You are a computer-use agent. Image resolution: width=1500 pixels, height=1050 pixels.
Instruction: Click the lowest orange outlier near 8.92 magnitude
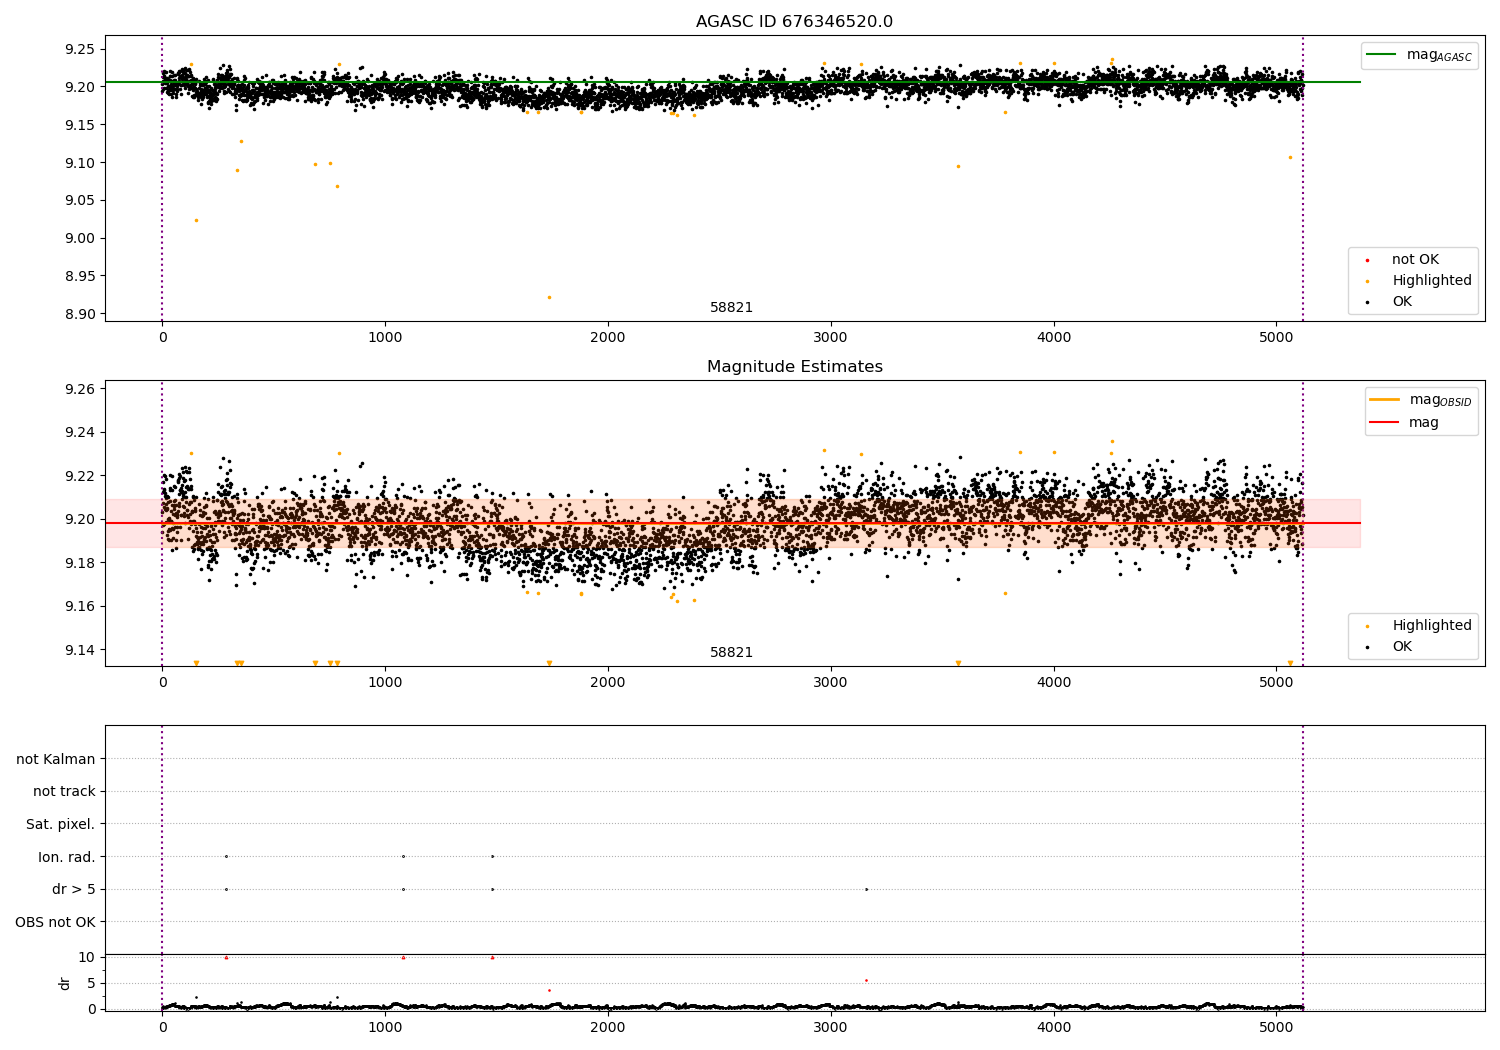(549, 297)
